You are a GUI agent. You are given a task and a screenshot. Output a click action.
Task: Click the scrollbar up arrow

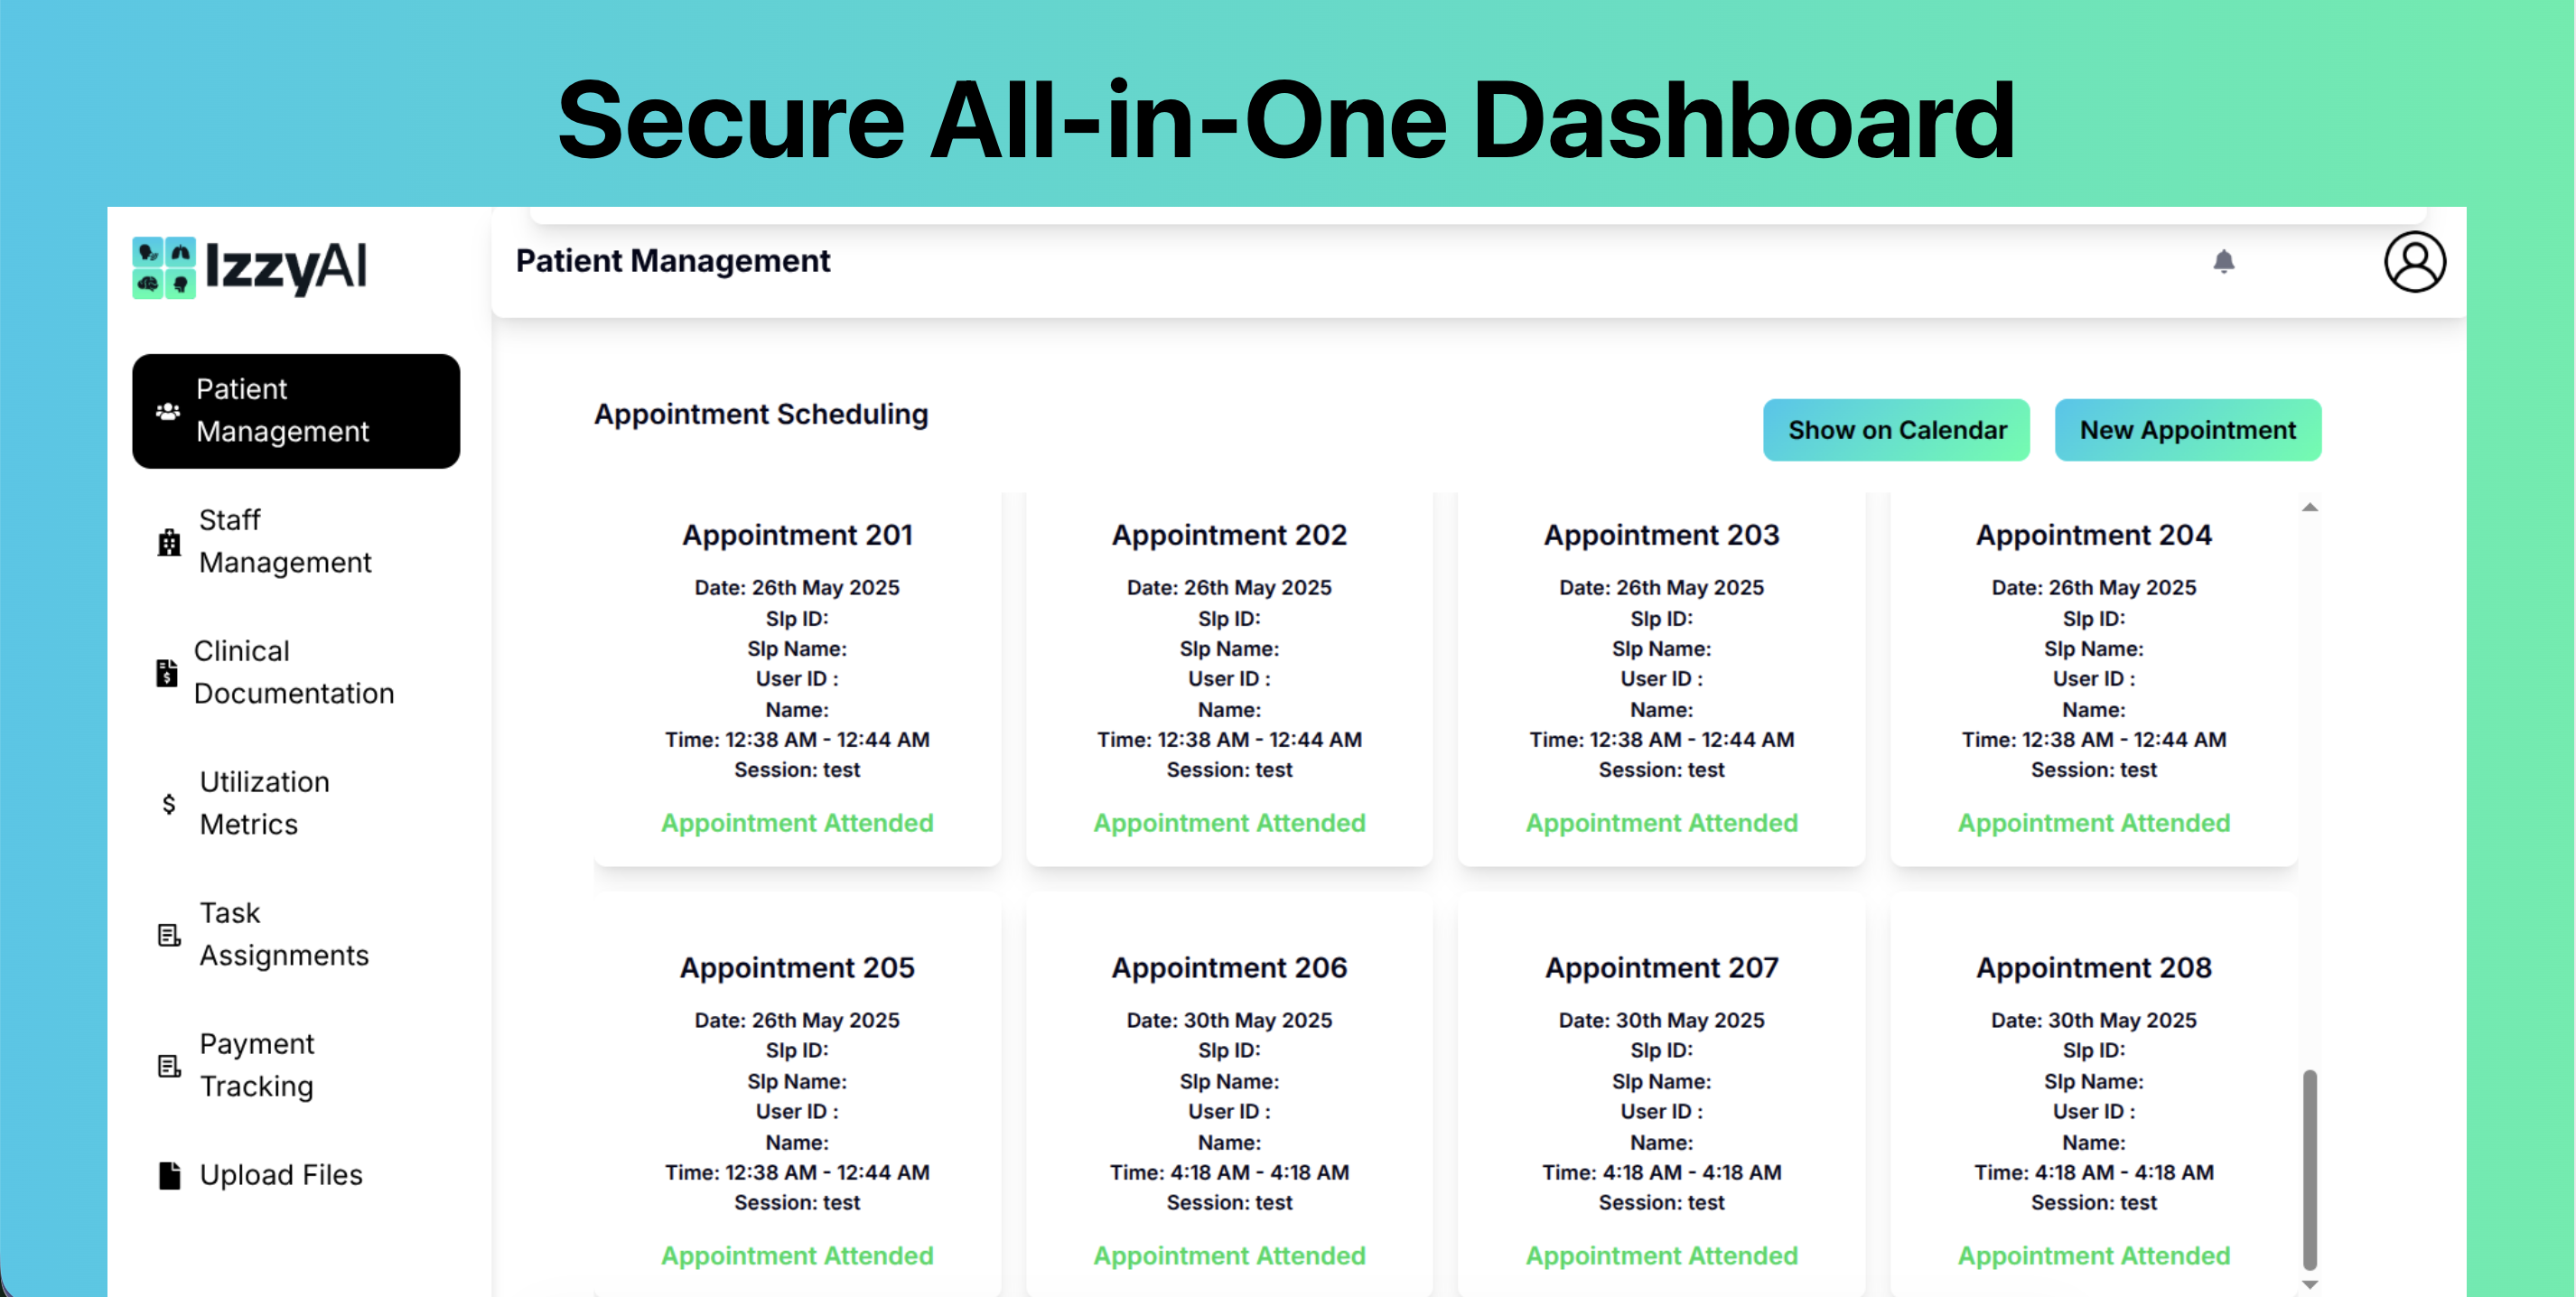click(2309, 508)
